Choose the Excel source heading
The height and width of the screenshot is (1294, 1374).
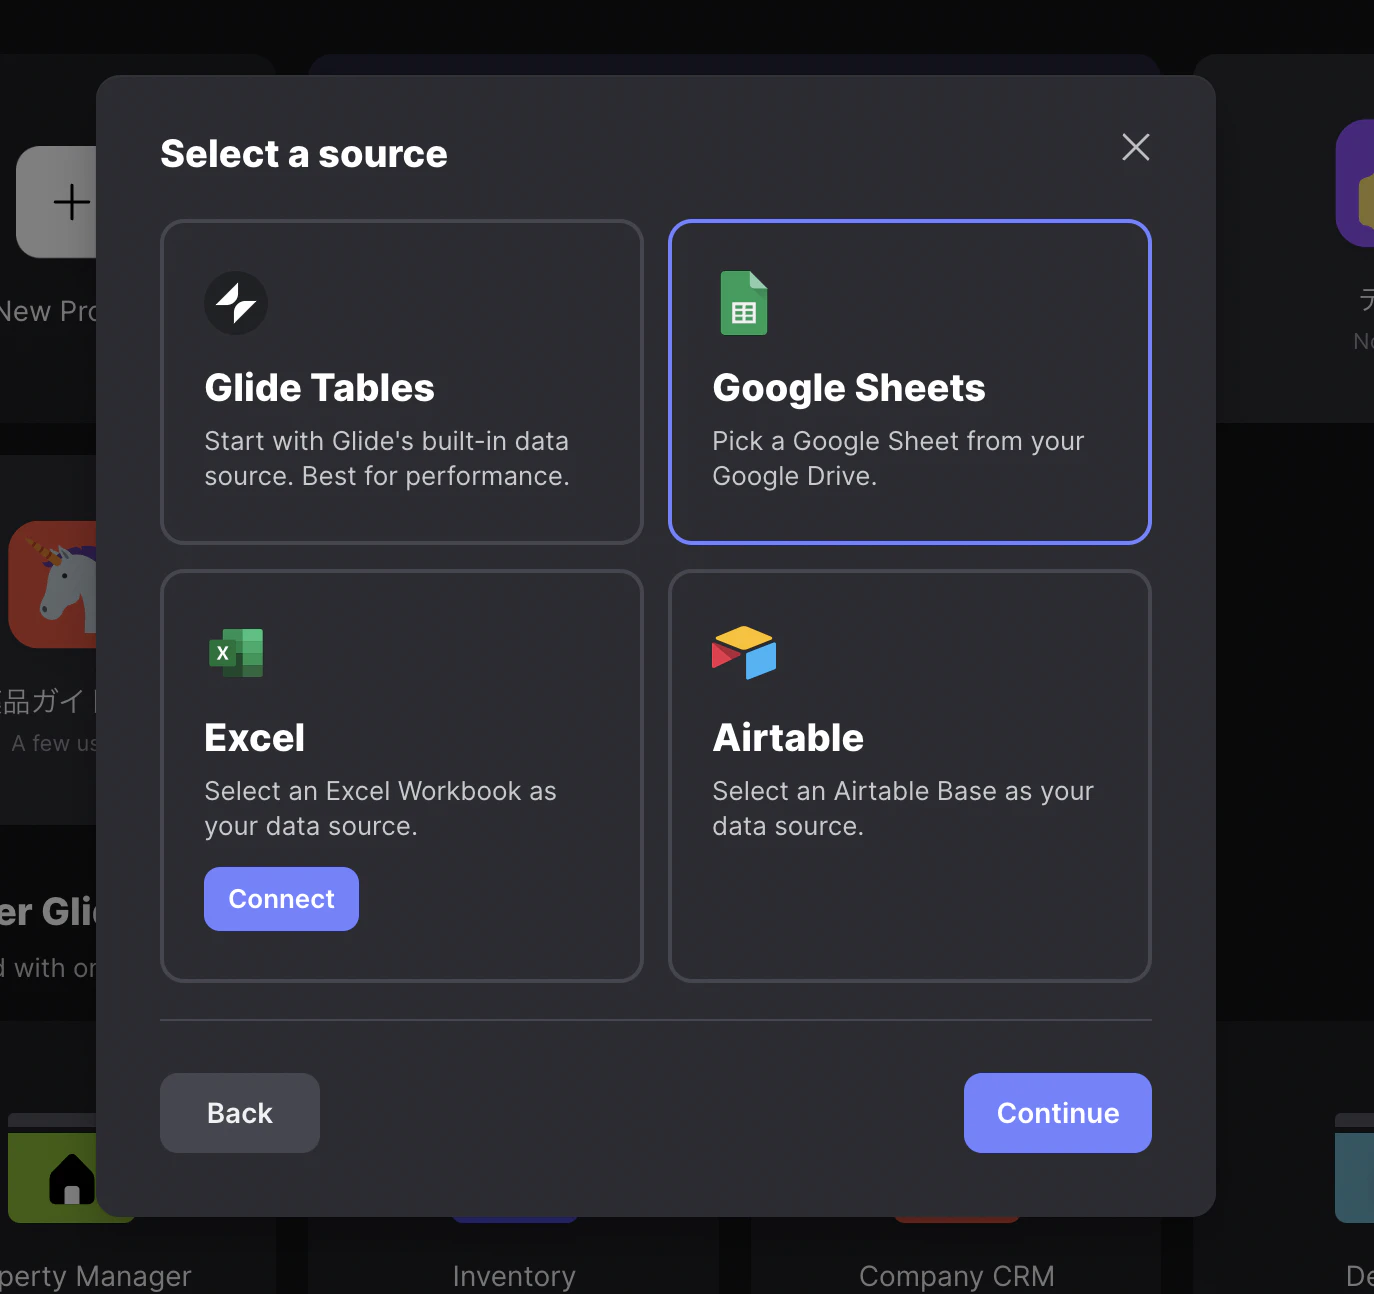point(255,738)
